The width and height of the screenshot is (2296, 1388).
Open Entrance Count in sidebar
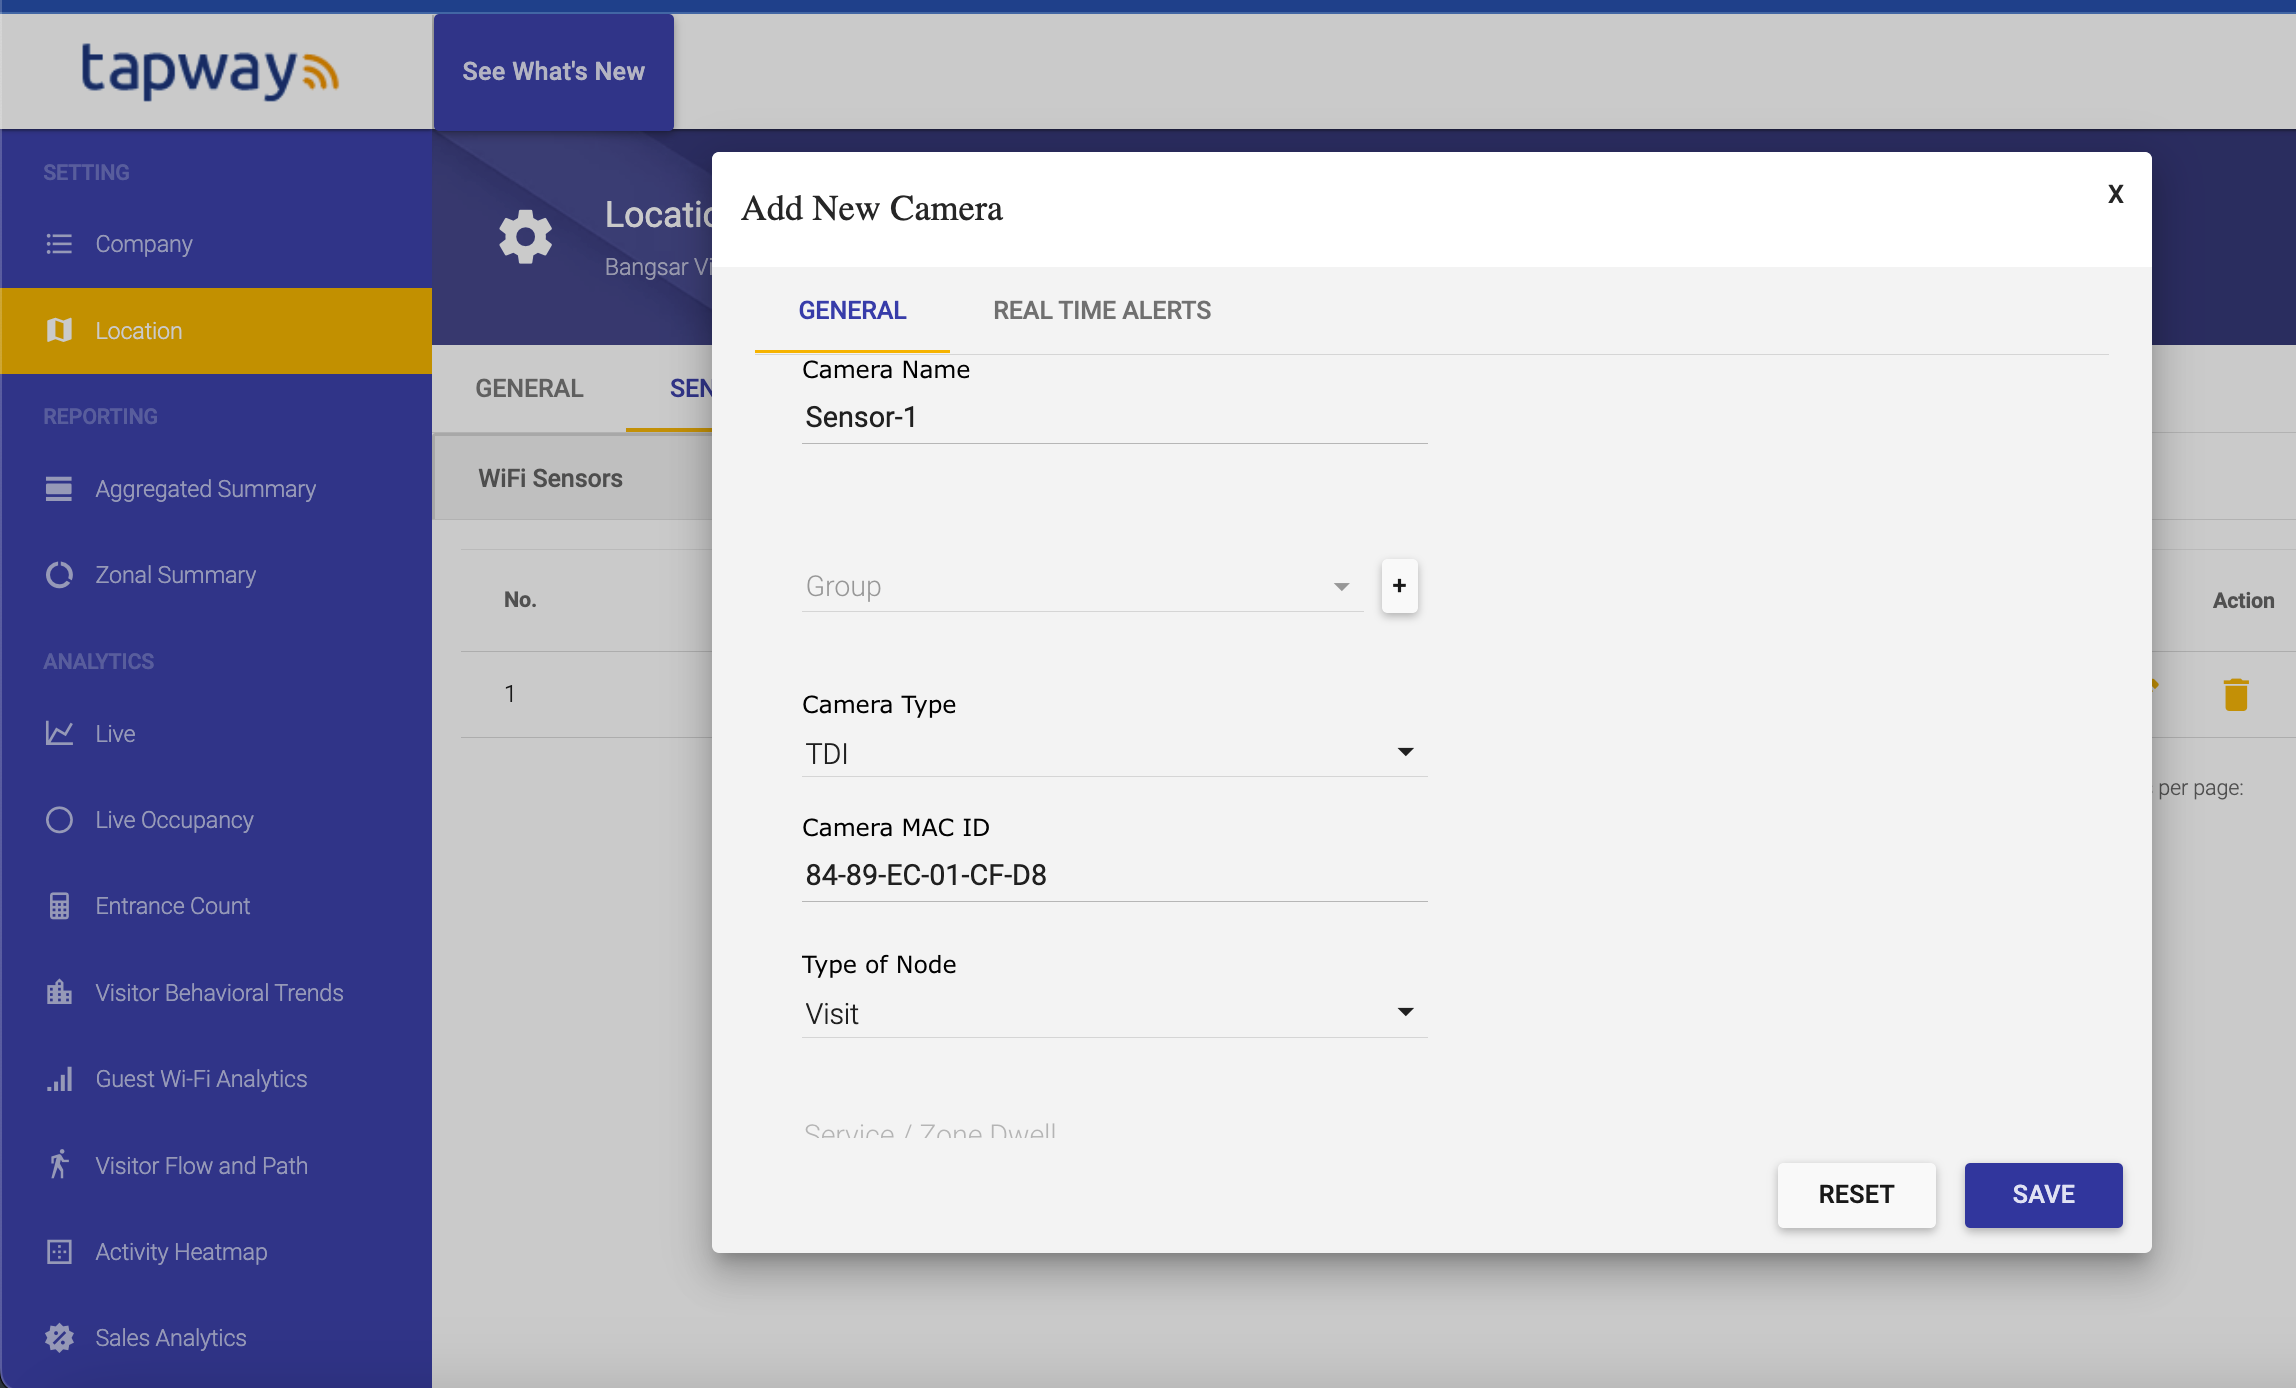(172, 906)
